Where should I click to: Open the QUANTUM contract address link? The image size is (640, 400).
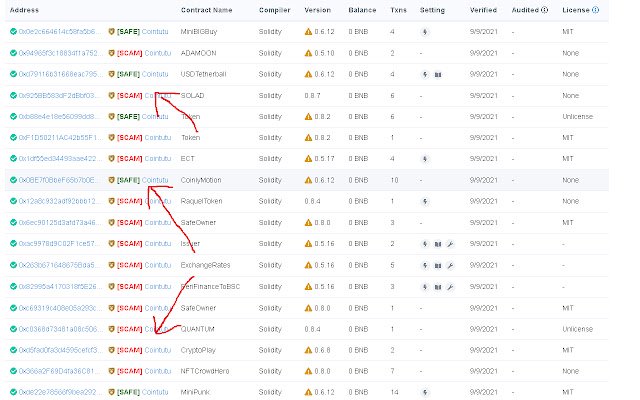pos(60,329)
